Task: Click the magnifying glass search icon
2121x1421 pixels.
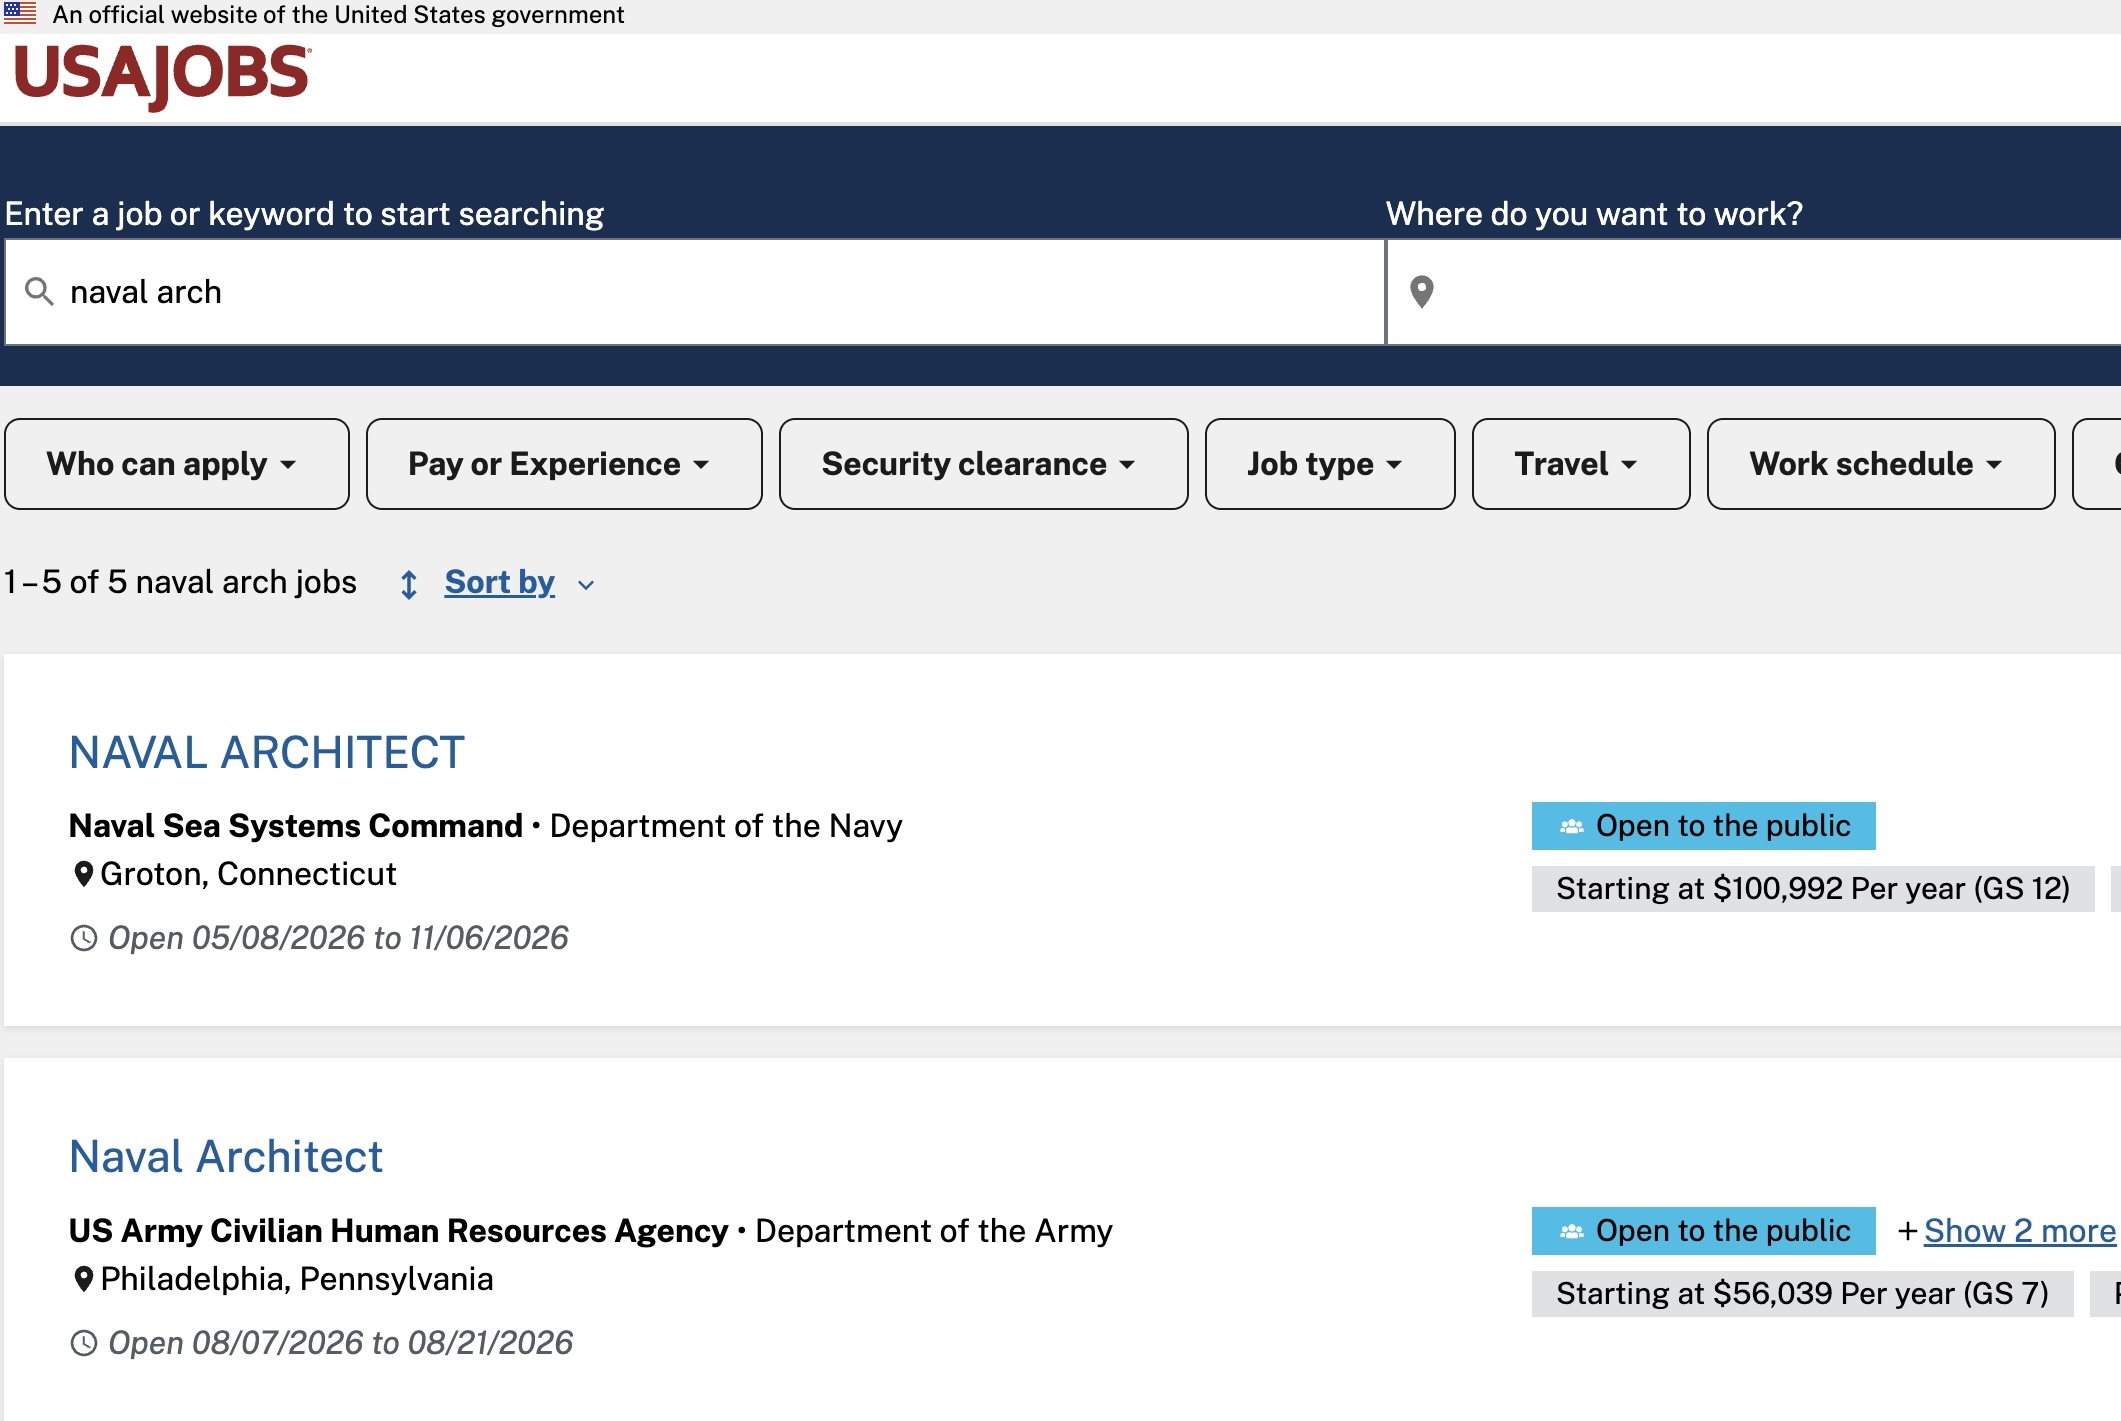Action: click(x=39, y=292)
